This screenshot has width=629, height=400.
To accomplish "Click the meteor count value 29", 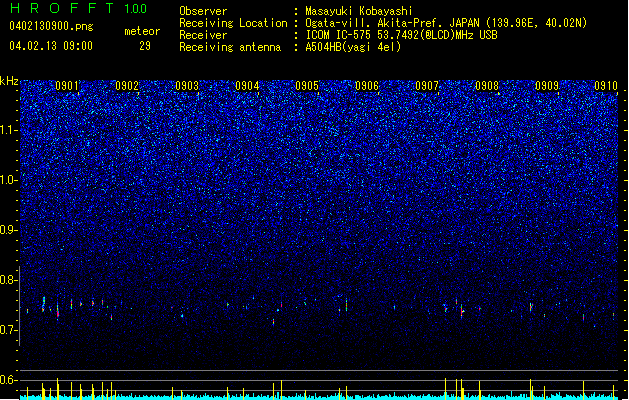I will [145, 46].
